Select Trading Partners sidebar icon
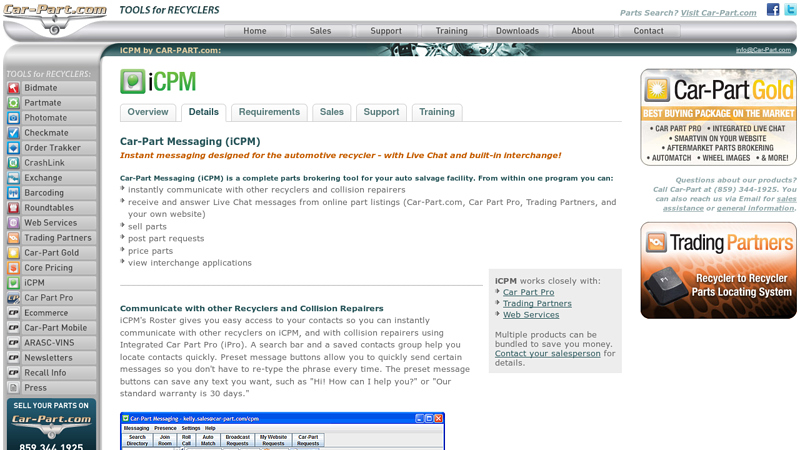The height and width of the screenshot is (450, 800). point(13,238)
